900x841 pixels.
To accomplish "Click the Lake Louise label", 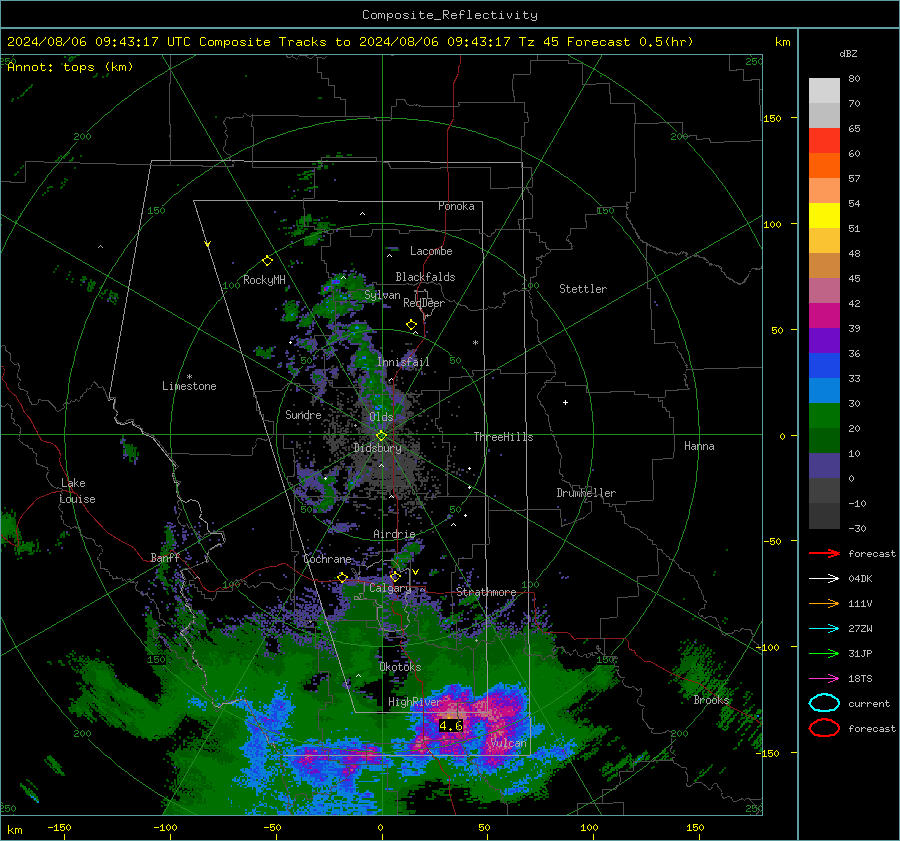I will (x=77, y=491).
